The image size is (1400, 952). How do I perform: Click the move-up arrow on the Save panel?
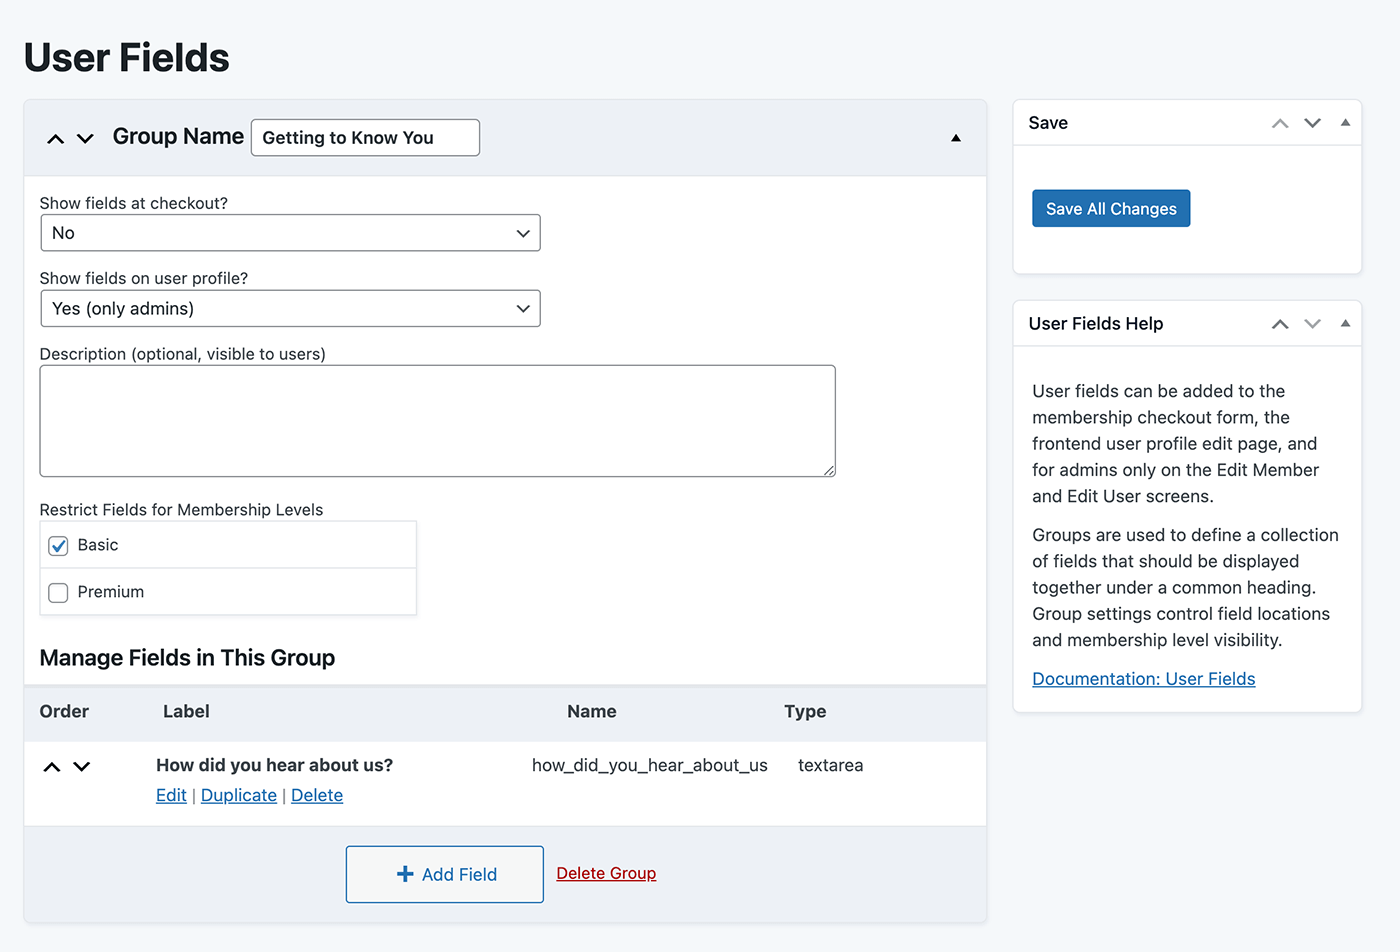[x=1279, y=122]
